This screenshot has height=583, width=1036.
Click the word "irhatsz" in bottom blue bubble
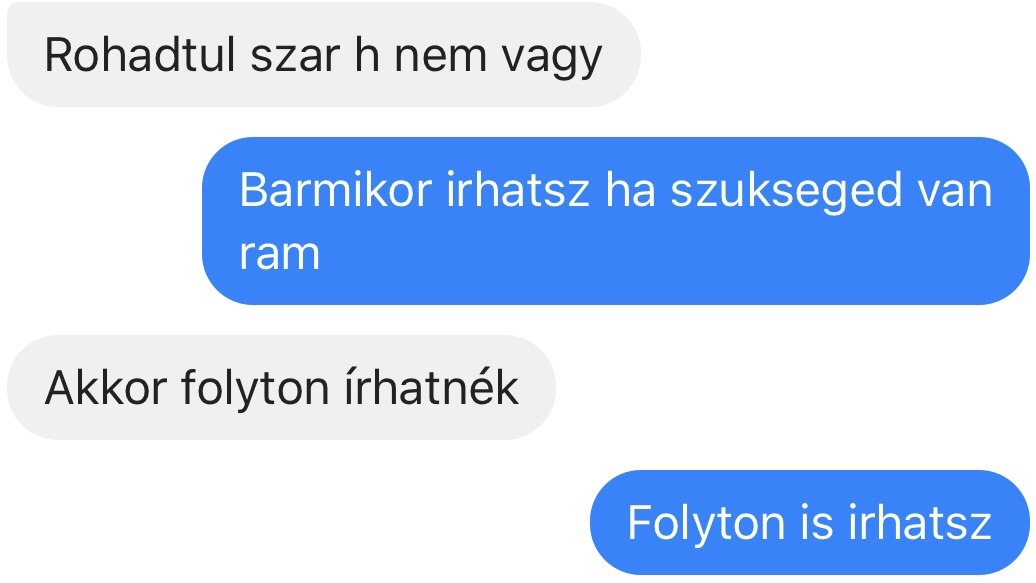point(920,522)
